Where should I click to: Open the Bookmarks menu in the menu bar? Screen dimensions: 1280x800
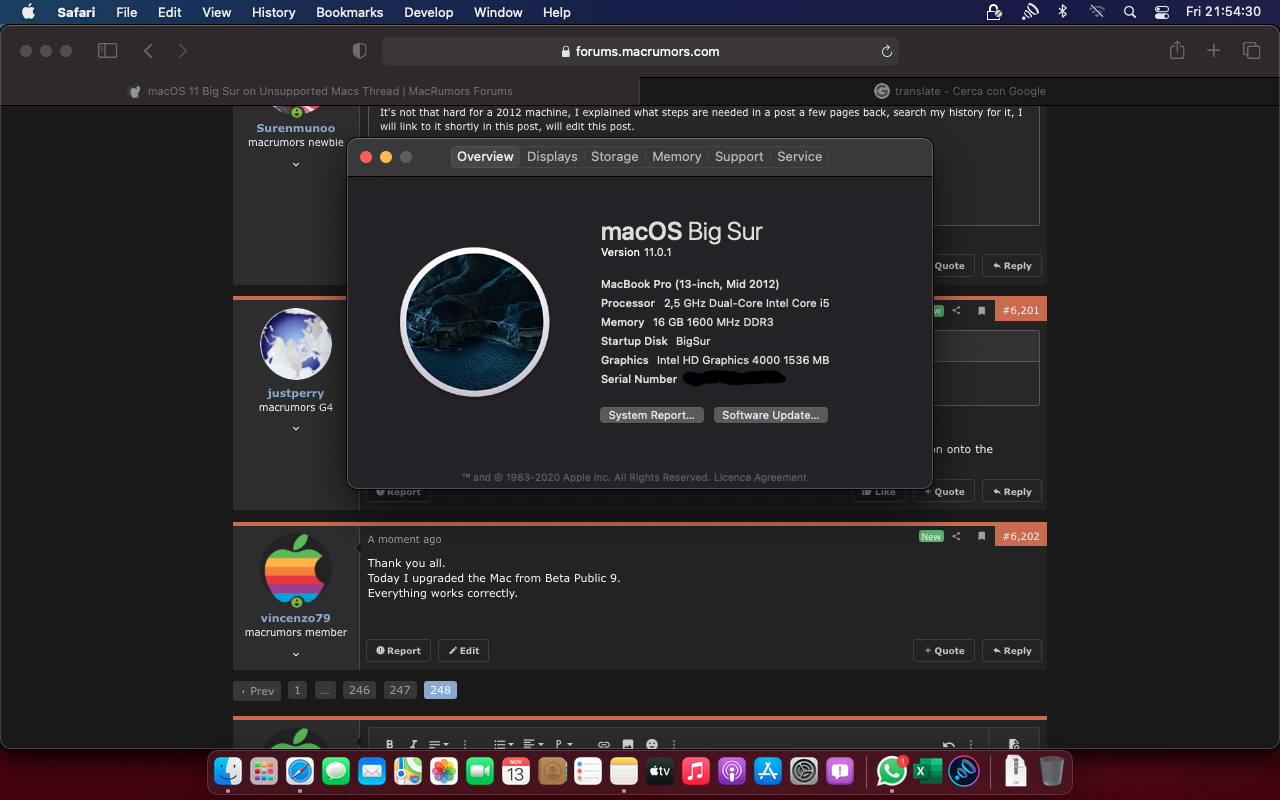coord(350,12)
